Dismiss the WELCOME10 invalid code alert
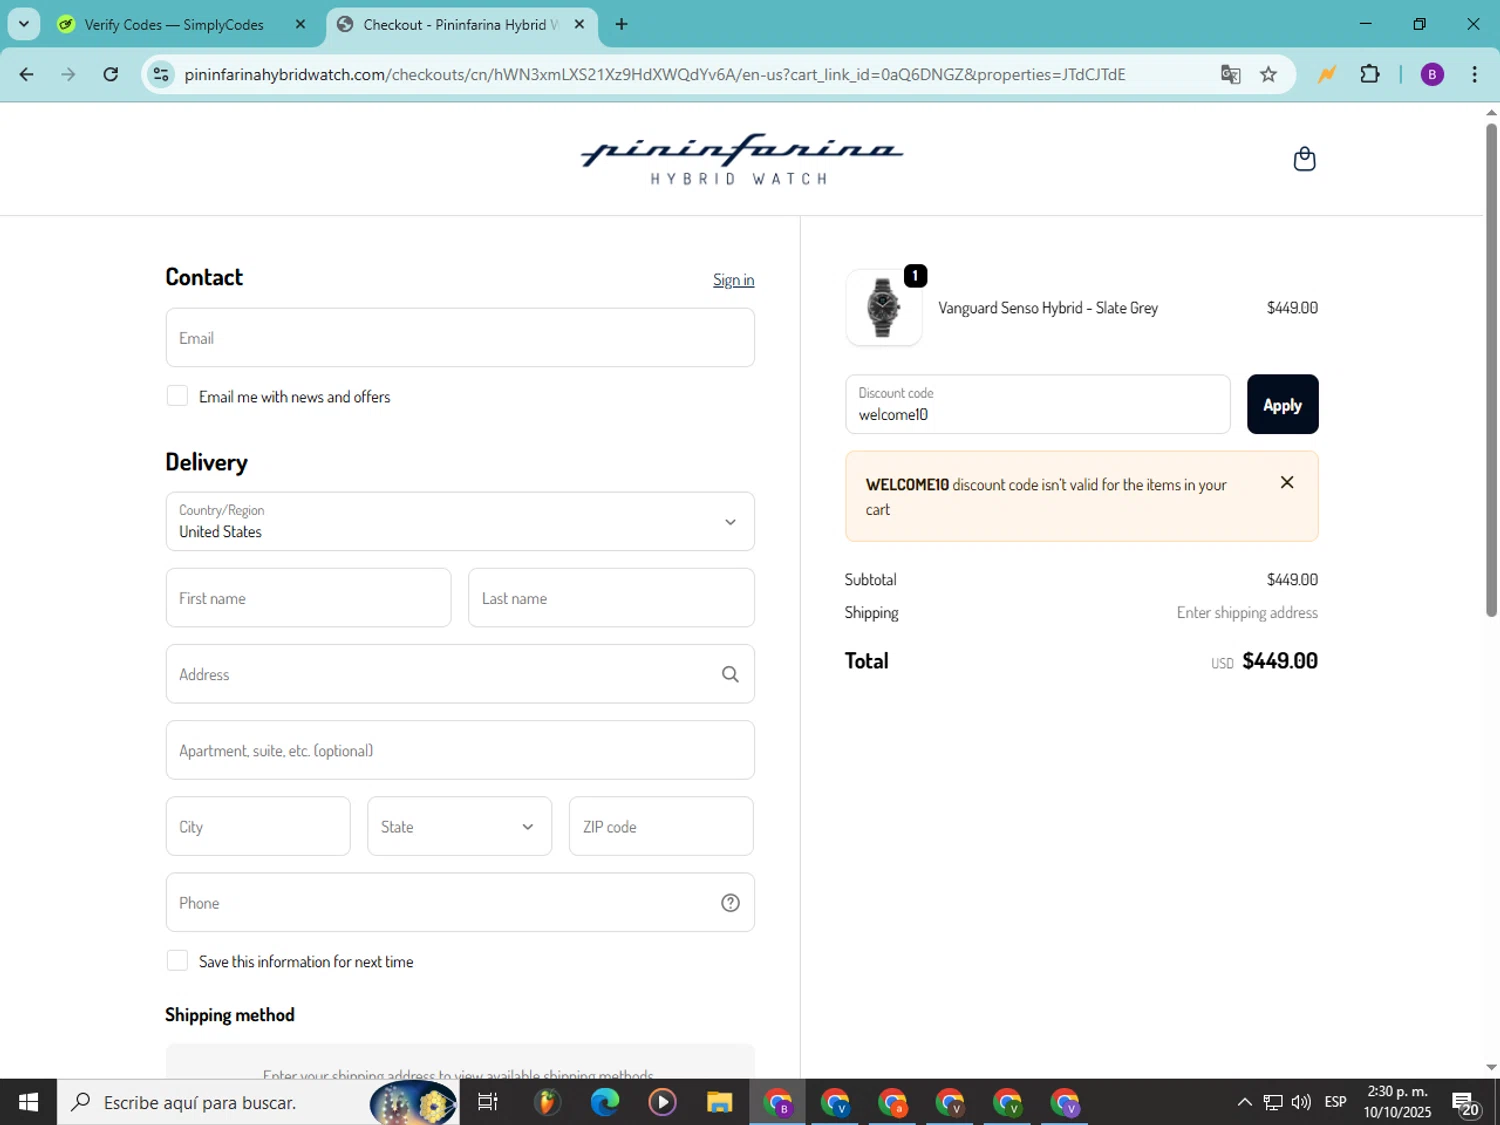This screenshot has width=1500, height=1125. pyautogui.click(x=1287, y=482)
